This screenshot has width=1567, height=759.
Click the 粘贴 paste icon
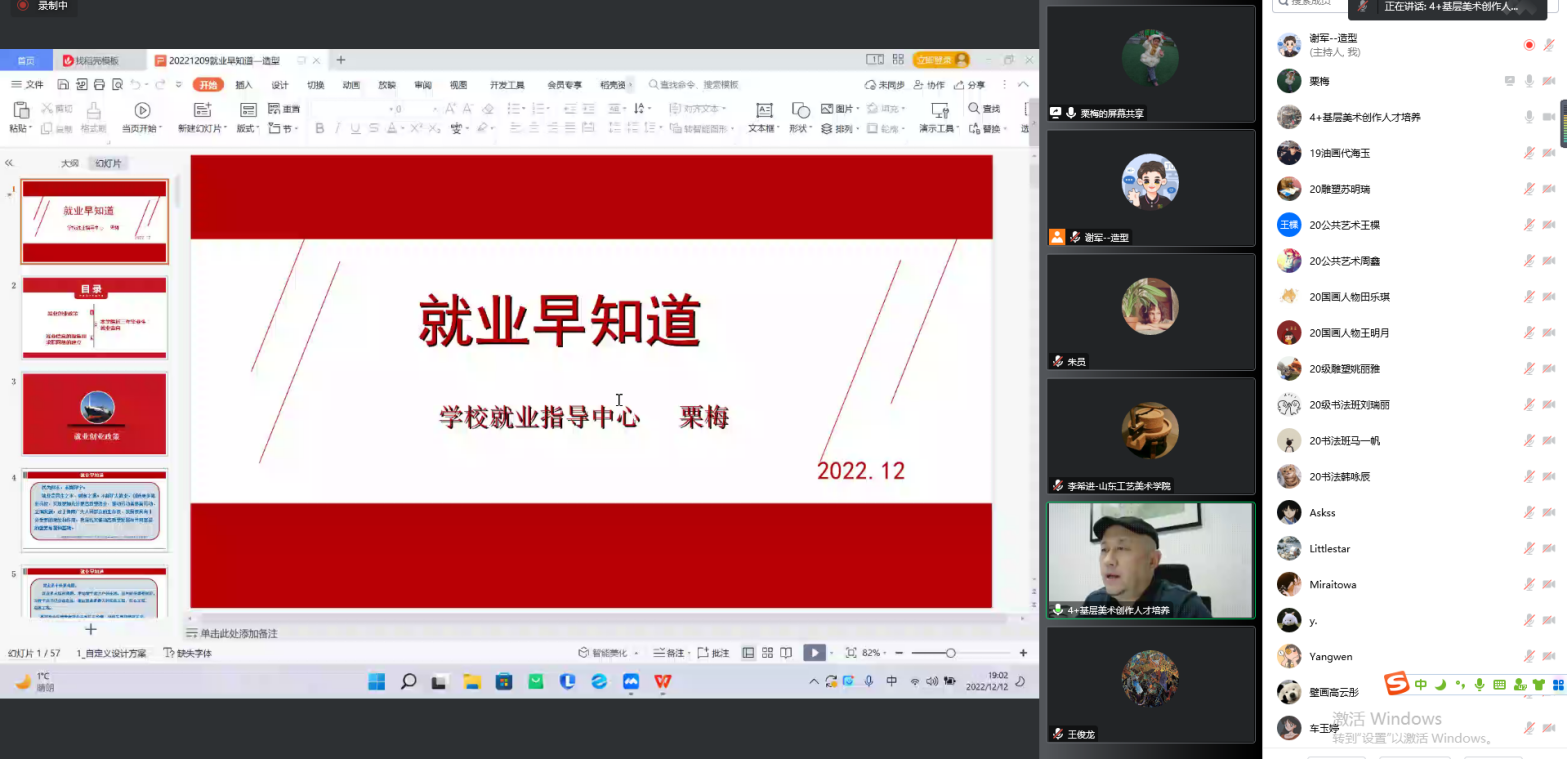(x=20, y=110)
